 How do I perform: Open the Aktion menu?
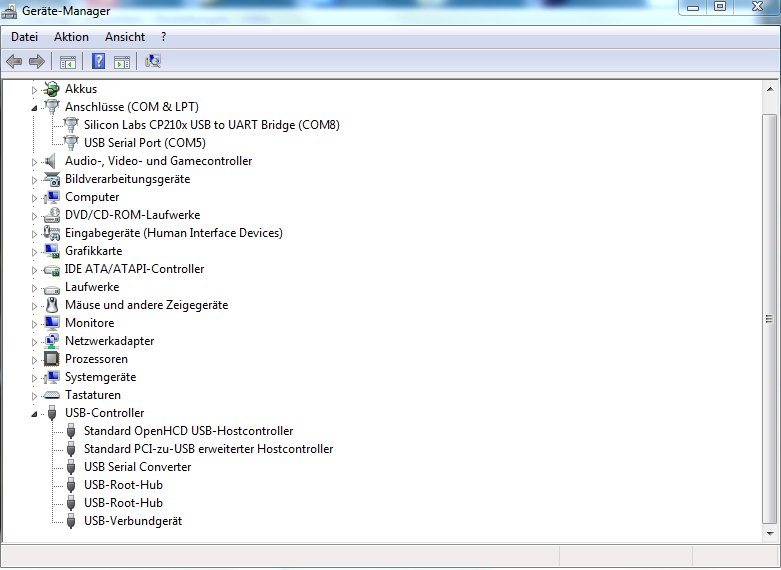click(71, 37)
